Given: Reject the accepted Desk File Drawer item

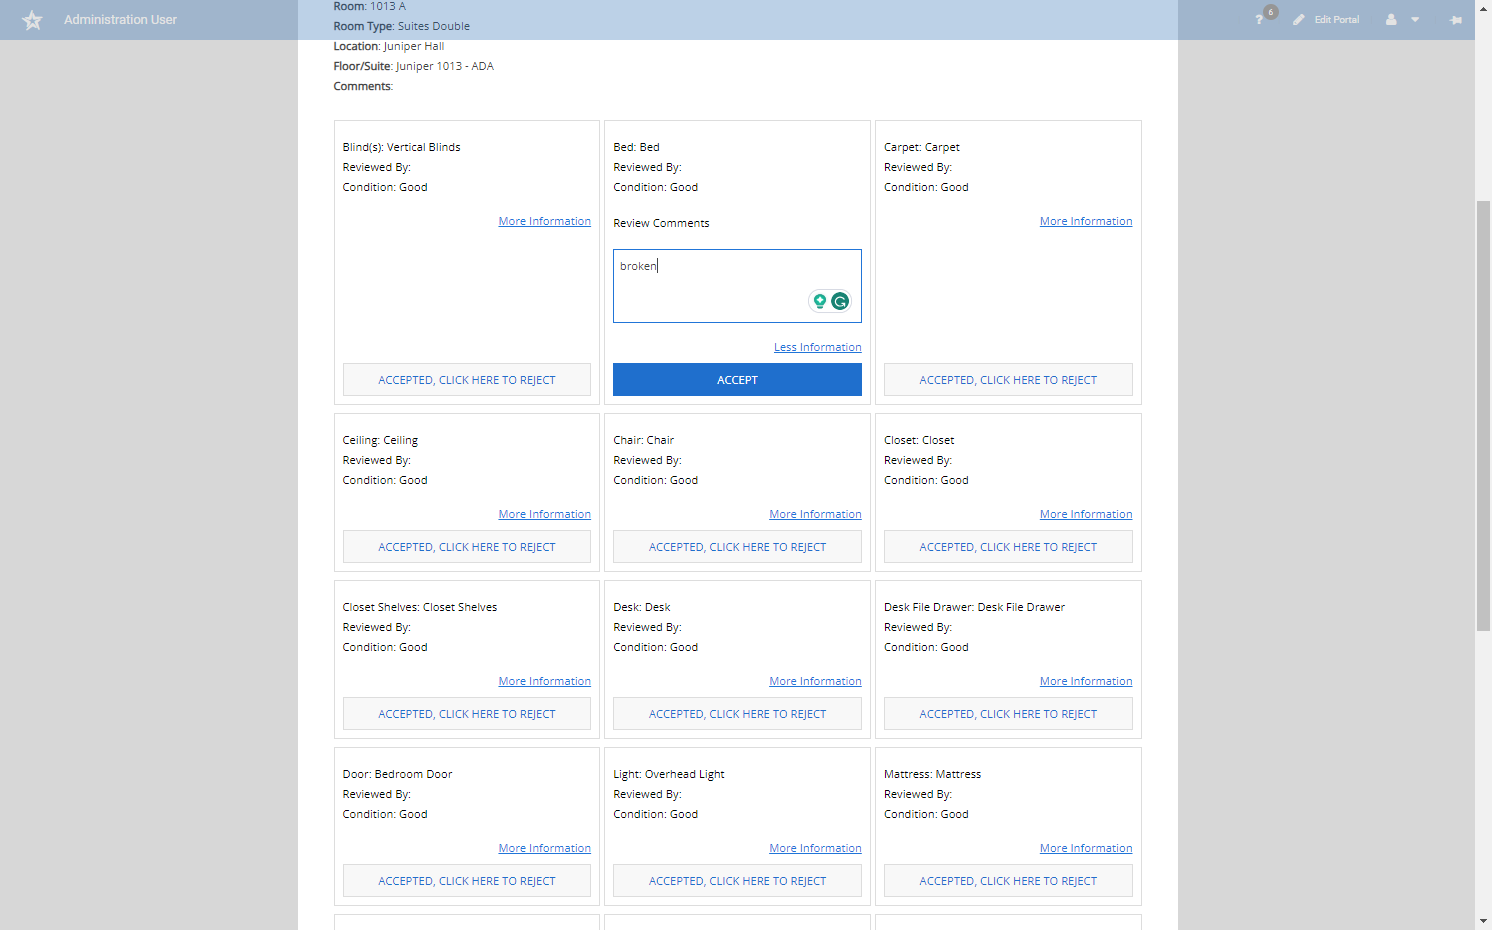Looking at the screenshot, I should coord(1008,714).
